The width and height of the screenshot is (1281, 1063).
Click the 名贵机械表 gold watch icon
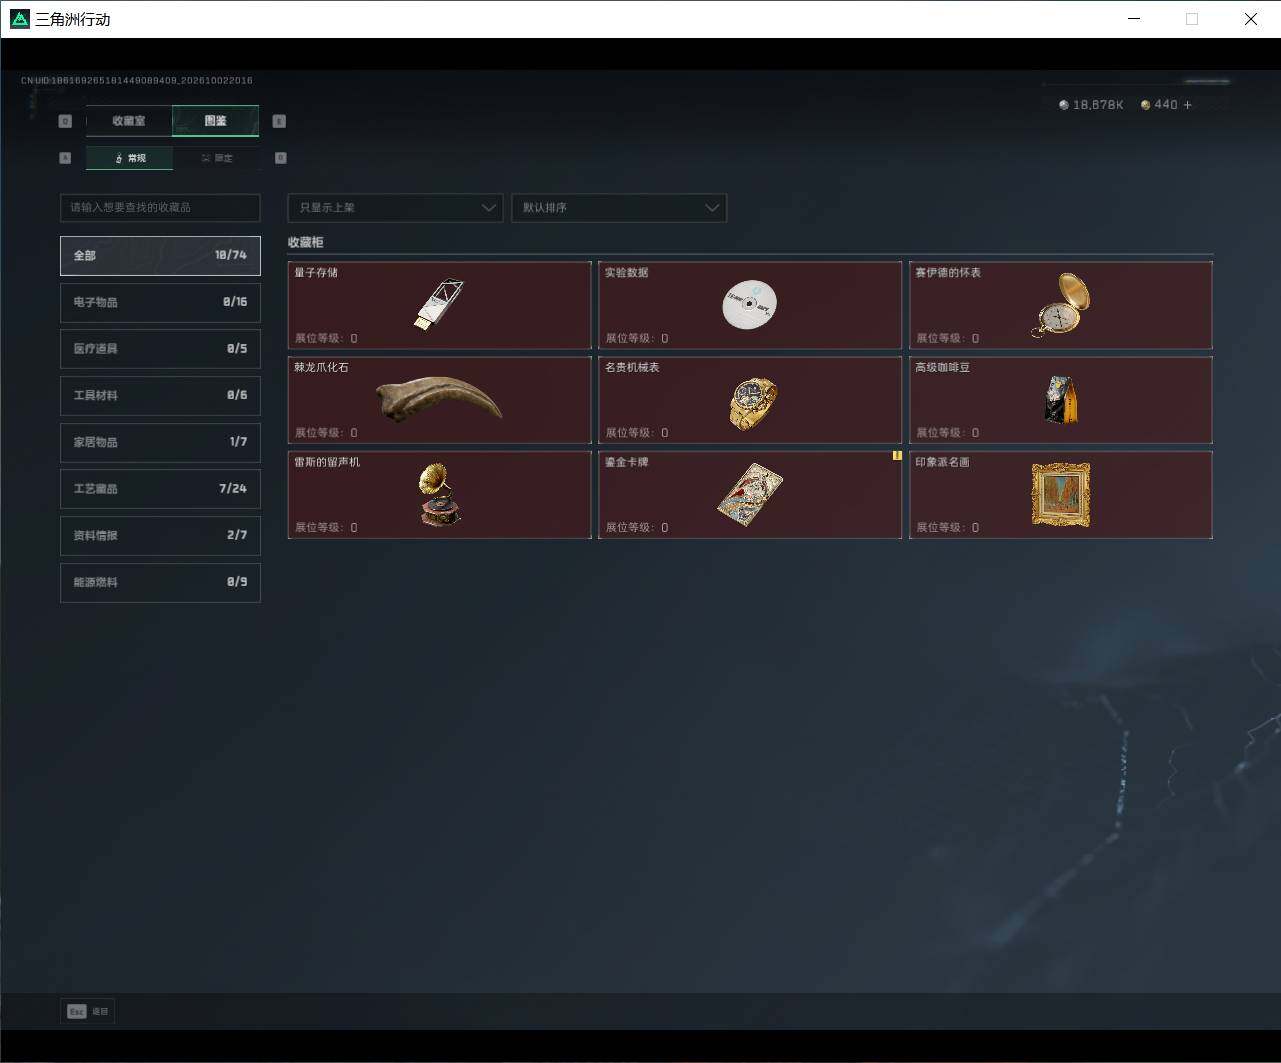coord(752,403)
